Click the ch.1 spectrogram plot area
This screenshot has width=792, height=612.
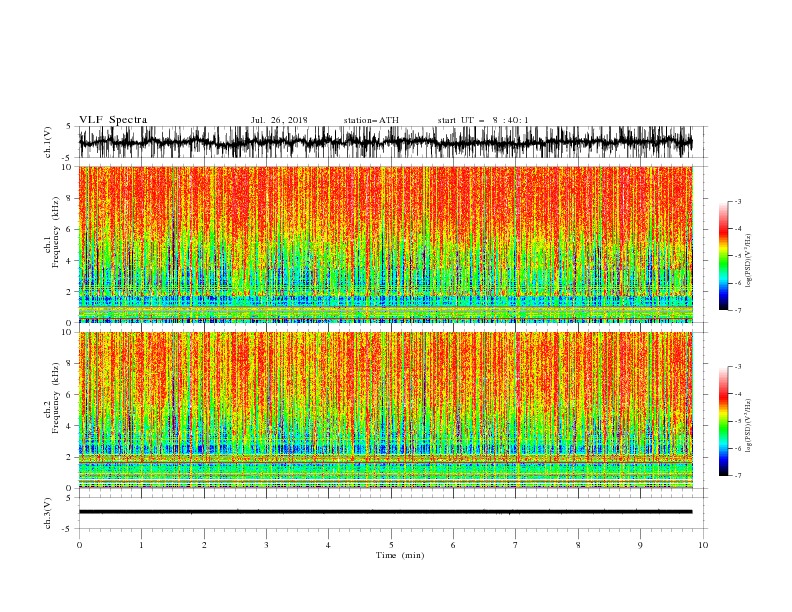click(x=386, y=244)
